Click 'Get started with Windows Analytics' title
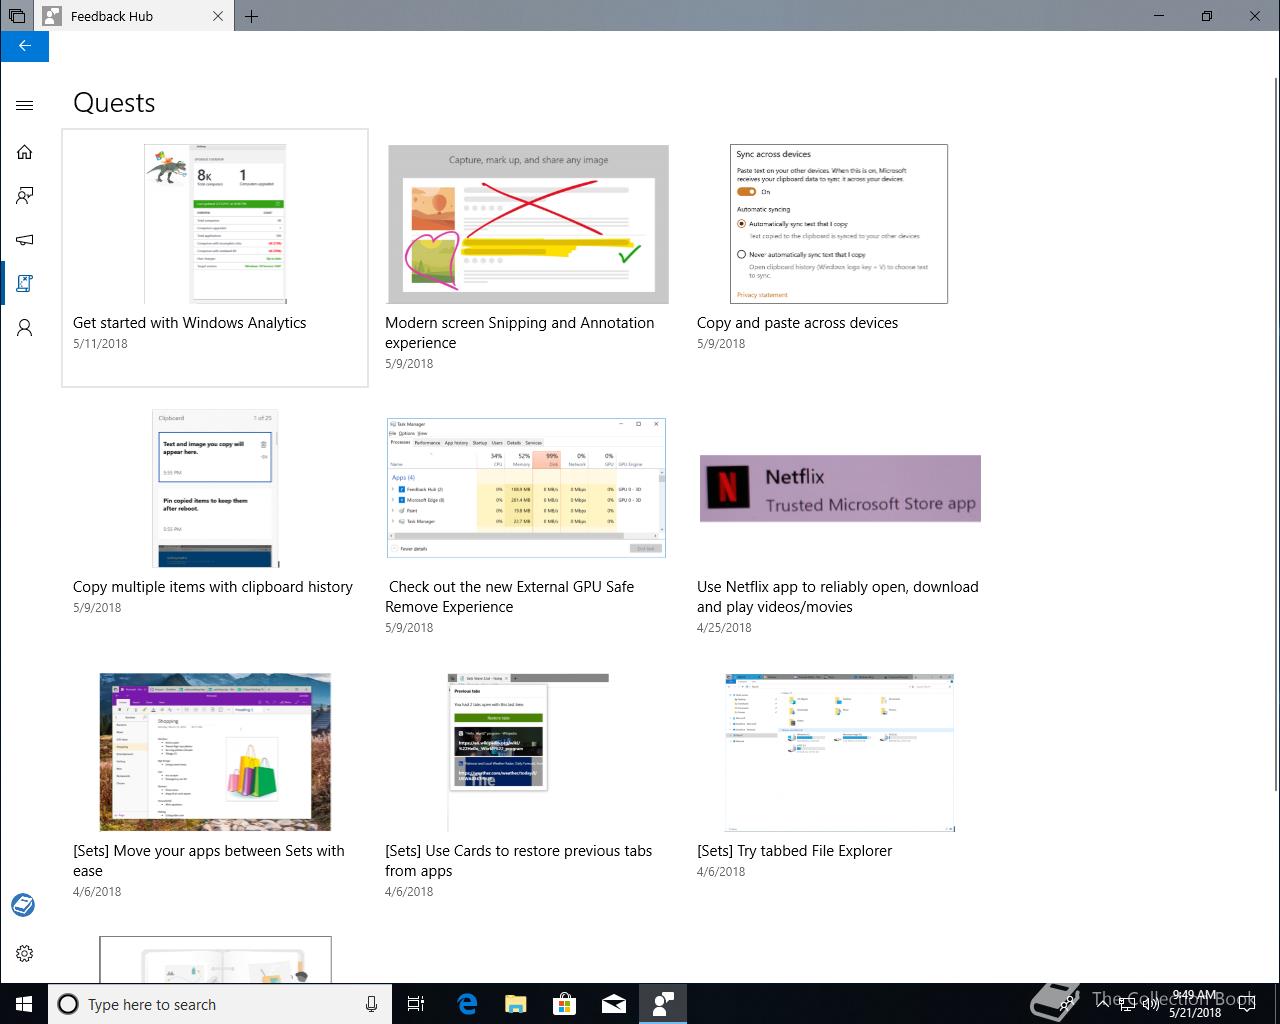Viewport: 1280px width, 1024px height. [190, 323]
